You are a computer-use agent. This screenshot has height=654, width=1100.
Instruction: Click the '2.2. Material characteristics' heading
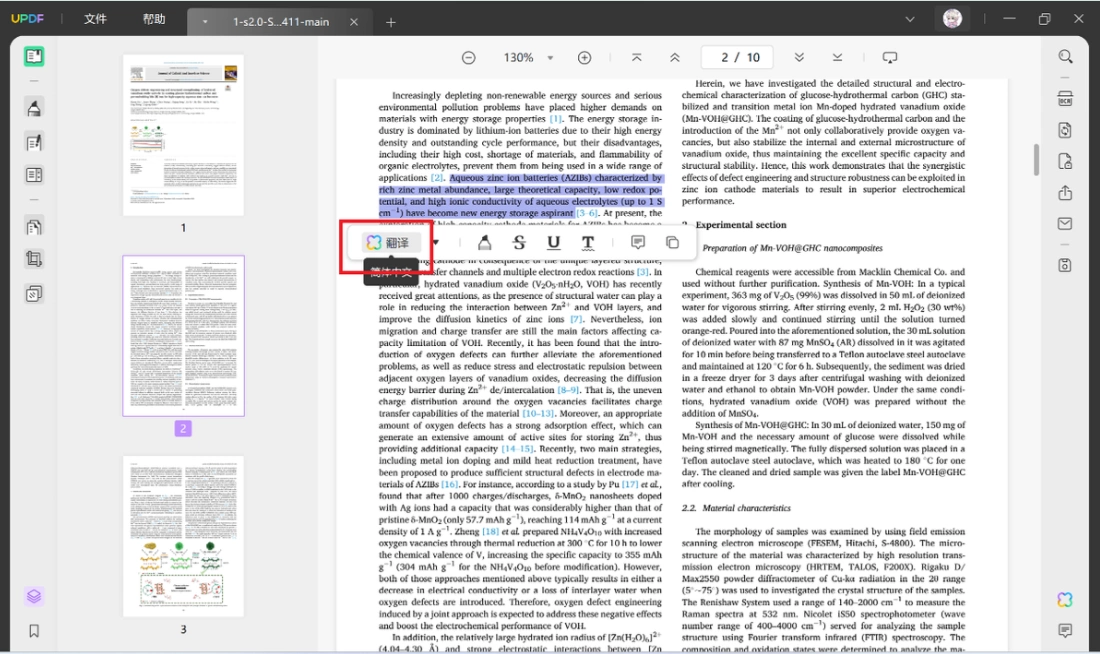point(736,507)
